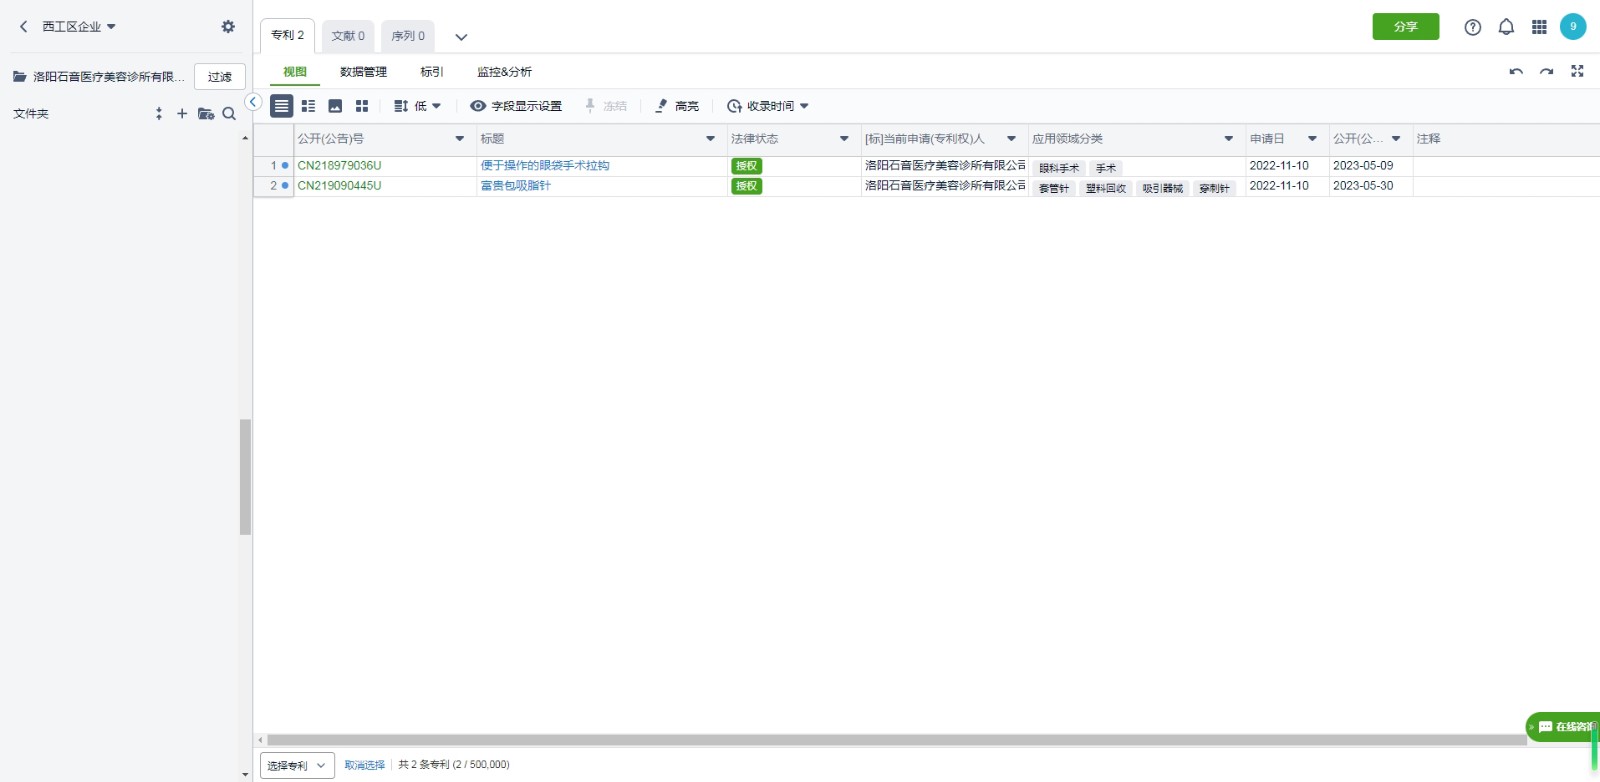Open the user avatar labeled 9
The height and width of the screenshot is (782, 1600).
click(x=1573, y=27)
